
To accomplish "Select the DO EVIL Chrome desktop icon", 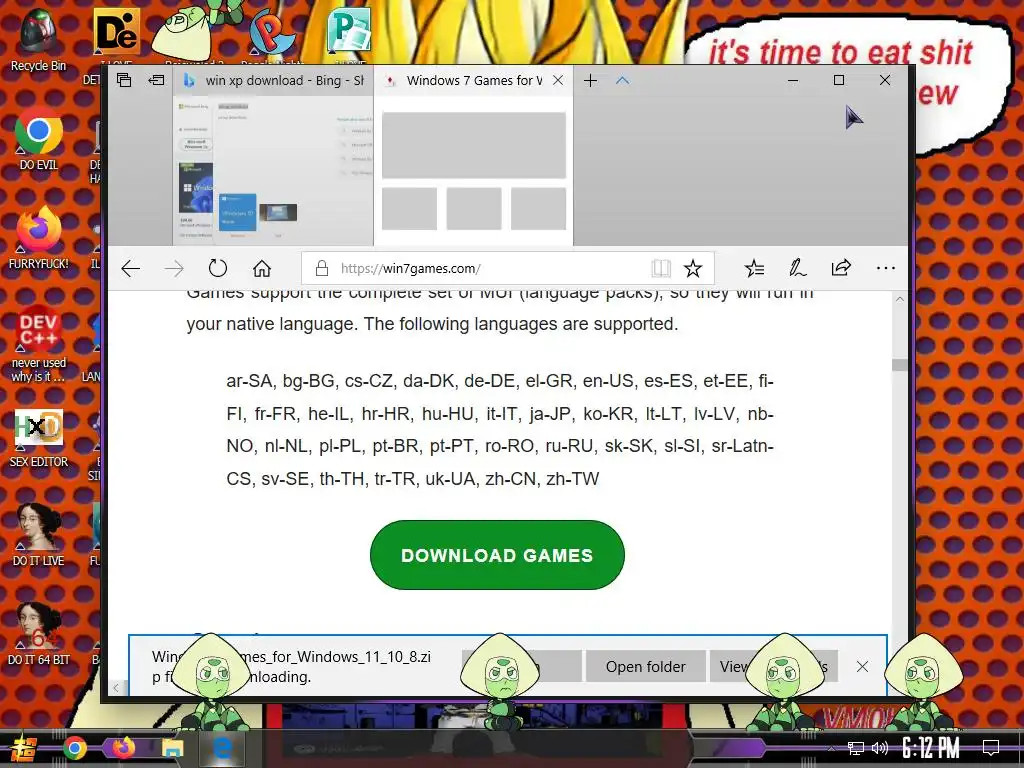I will 39,138.
